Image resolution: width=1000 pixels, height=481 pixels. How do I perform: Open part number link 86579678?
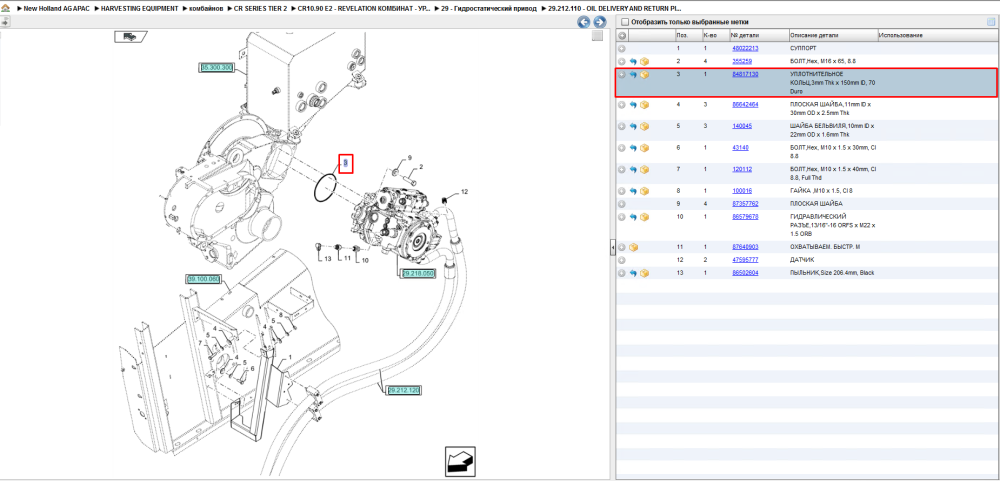coord(745,217)
